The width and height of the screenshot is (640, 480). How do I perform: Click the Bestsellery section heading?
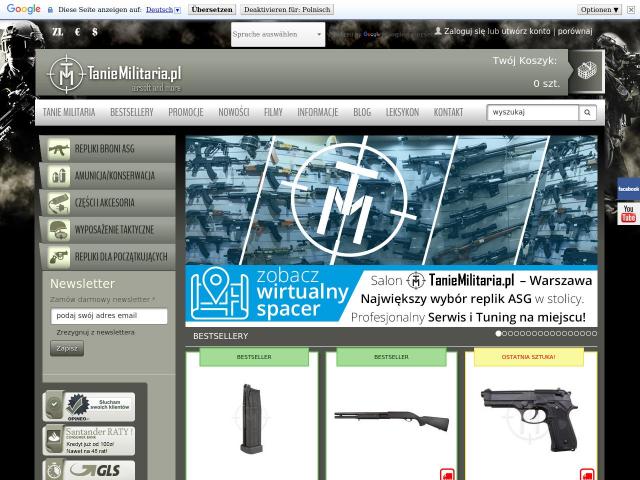[221, 336]
